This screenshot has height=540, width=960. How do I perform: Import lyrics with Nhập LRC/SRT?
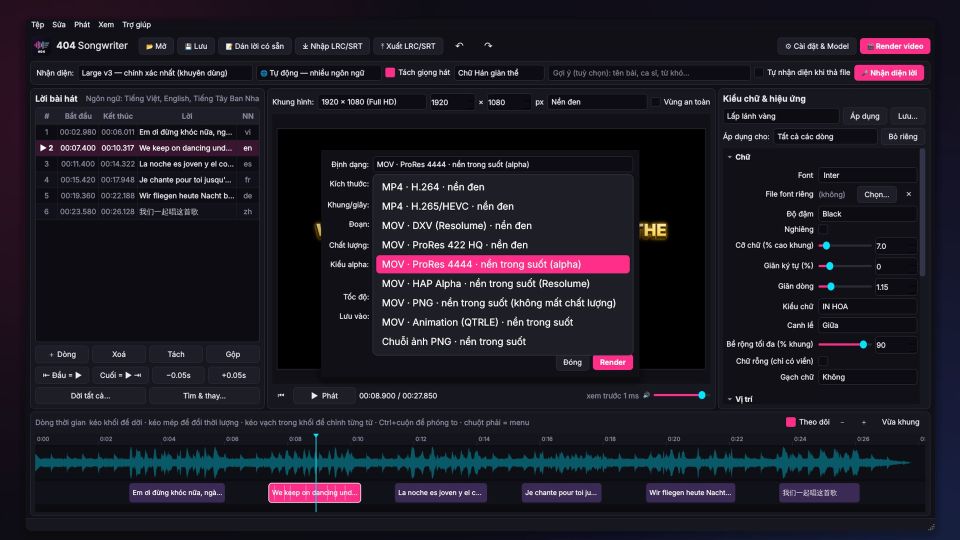(x=332, y=46)
